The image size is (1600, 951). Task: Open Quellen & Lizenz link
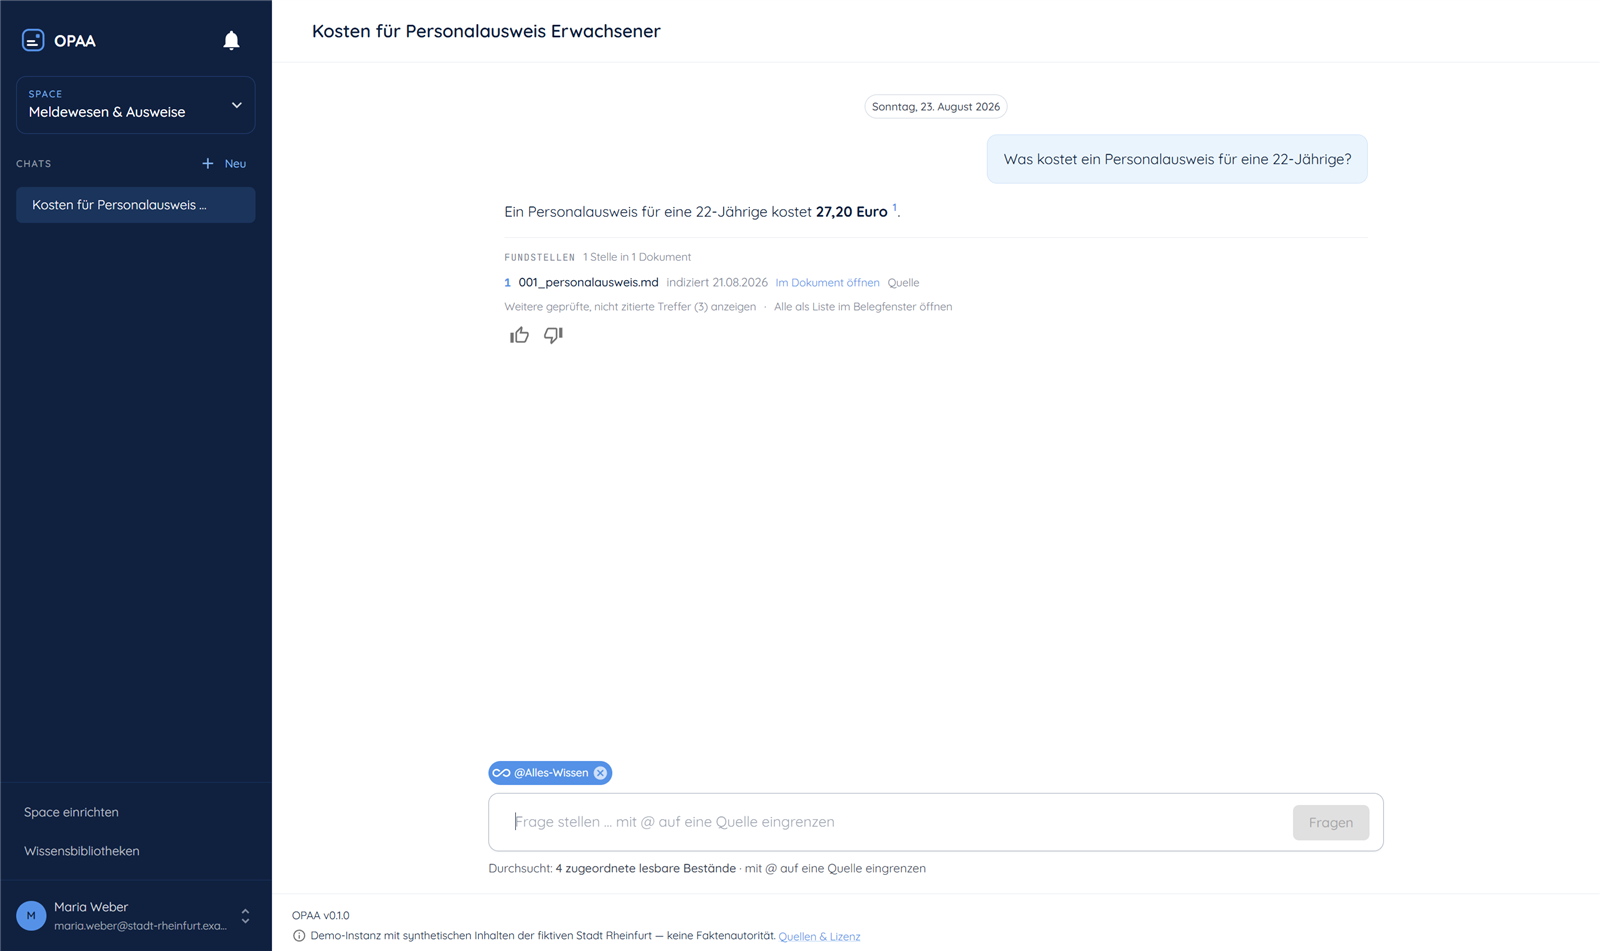click(x=819, y=936)
